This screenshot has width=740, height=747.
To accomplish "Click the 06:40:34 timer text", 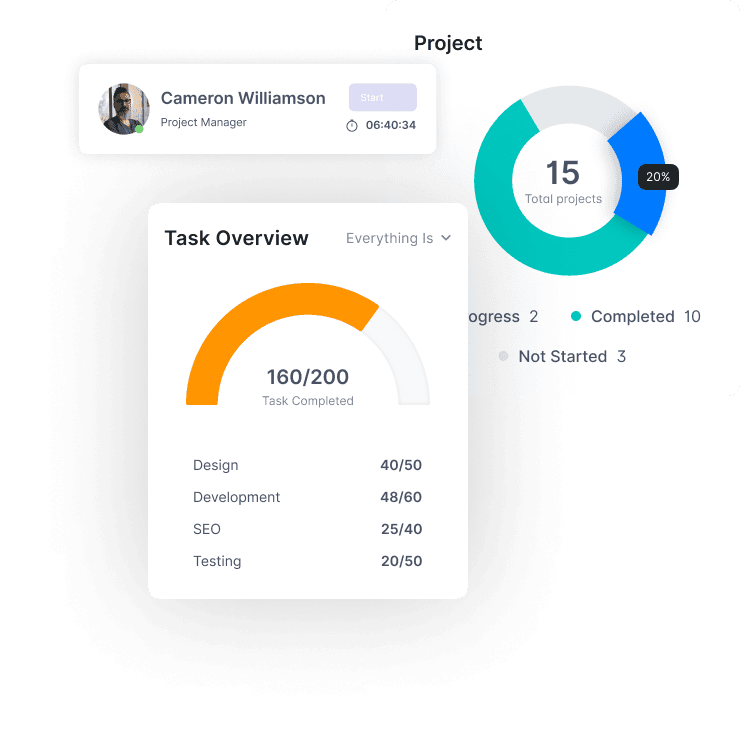I will click(391, 126).
